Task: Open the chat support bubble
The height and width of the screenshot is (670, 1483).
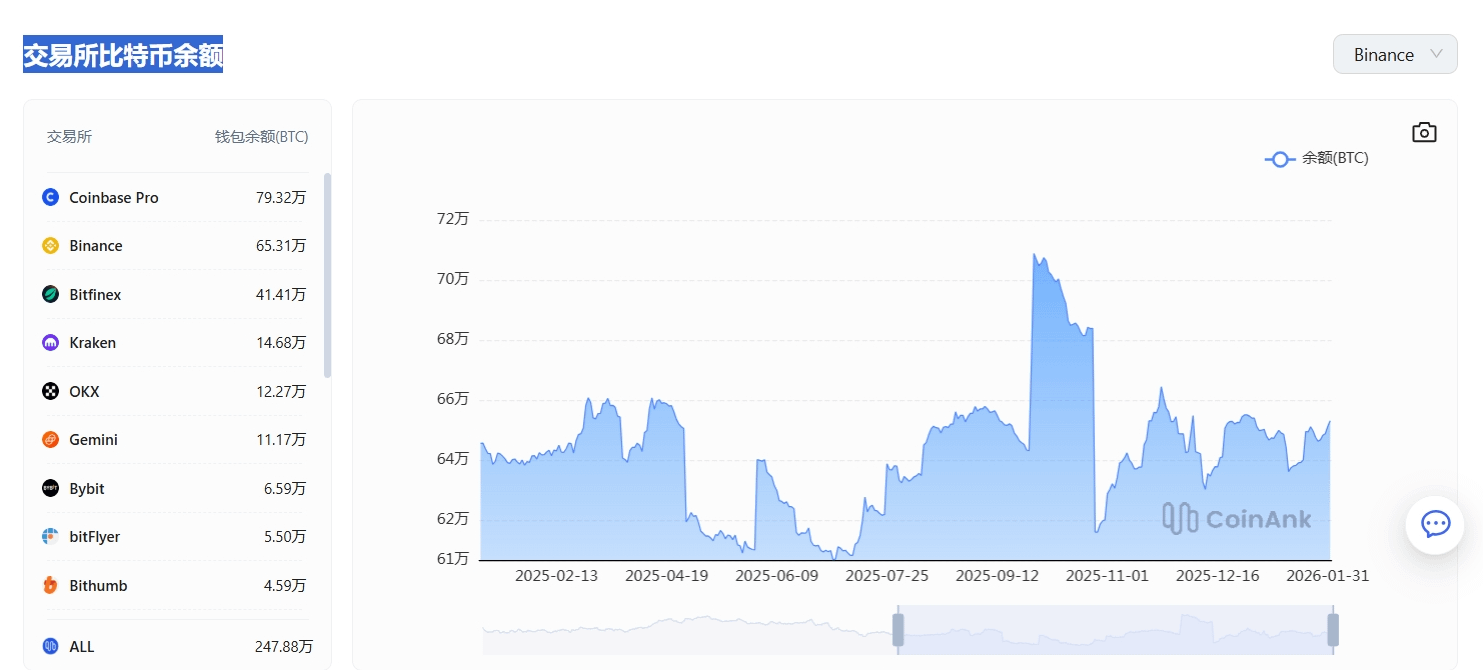Action: (x=1435, y=524)
